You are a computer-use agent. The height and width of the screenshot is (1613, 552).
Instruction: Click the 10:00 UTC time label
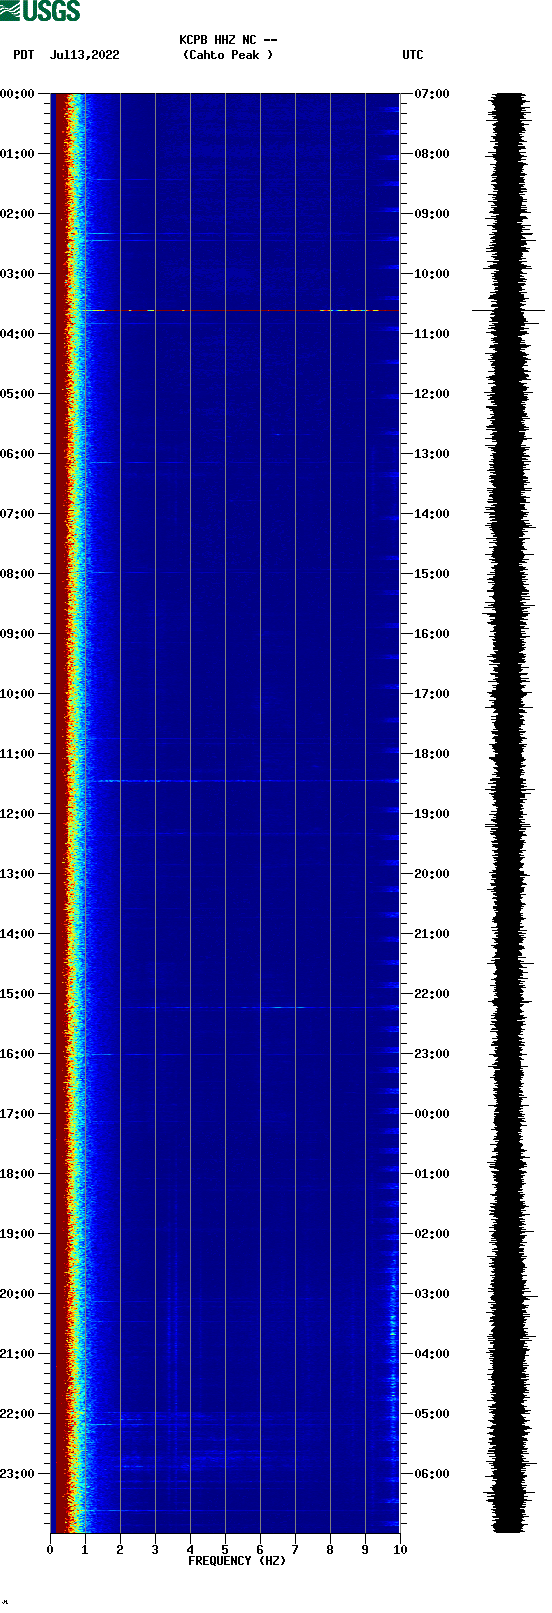[x=432, y=274]
